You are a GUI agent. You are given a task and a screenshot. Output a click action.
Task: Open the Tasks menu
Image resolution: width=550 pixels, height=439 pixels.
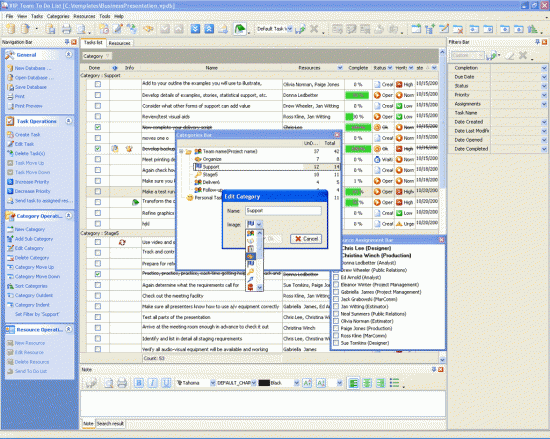click(37, 16)
